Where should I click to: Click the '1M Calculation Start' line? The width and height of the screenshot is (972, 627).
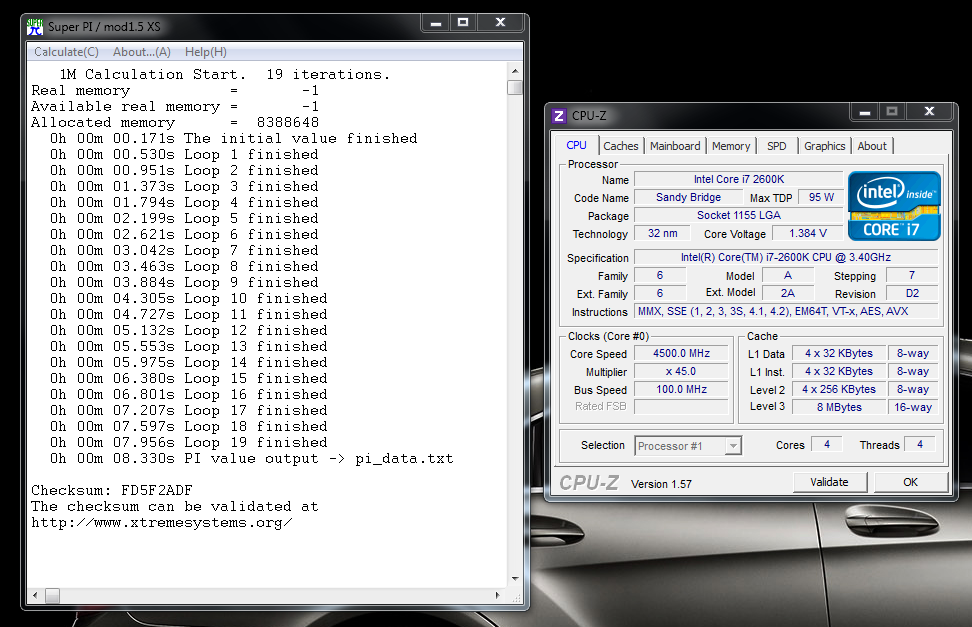[x=224, y=74]
